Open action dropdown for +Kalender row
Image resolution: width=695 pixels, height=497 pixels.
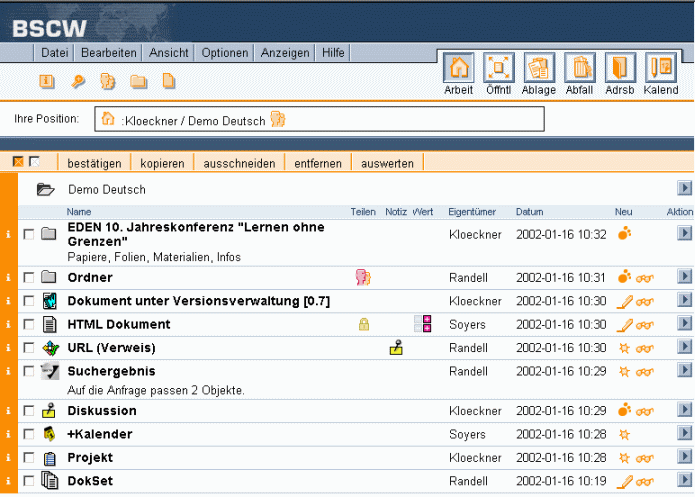click(x=684, y=434)
